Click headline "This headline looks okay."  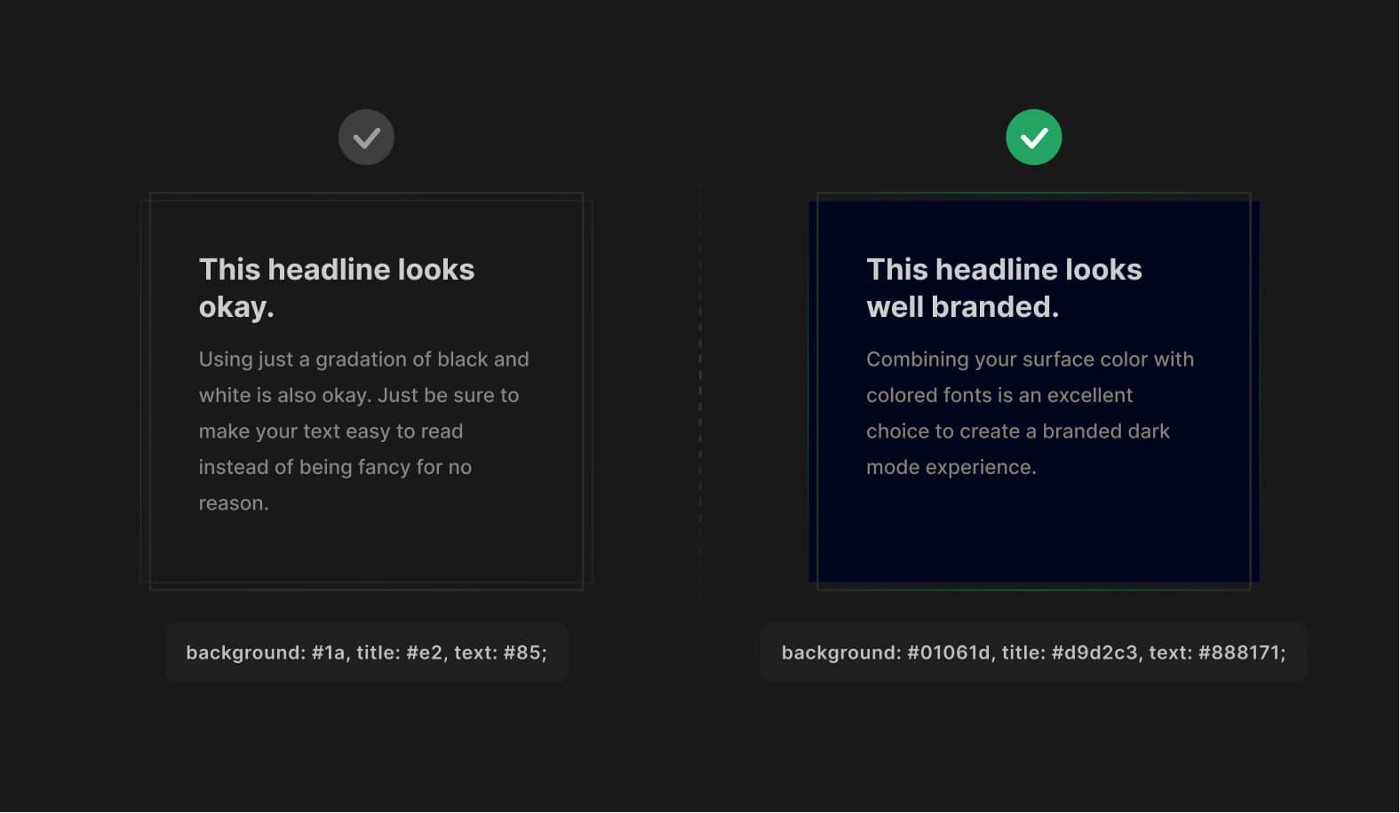(337, 288)
